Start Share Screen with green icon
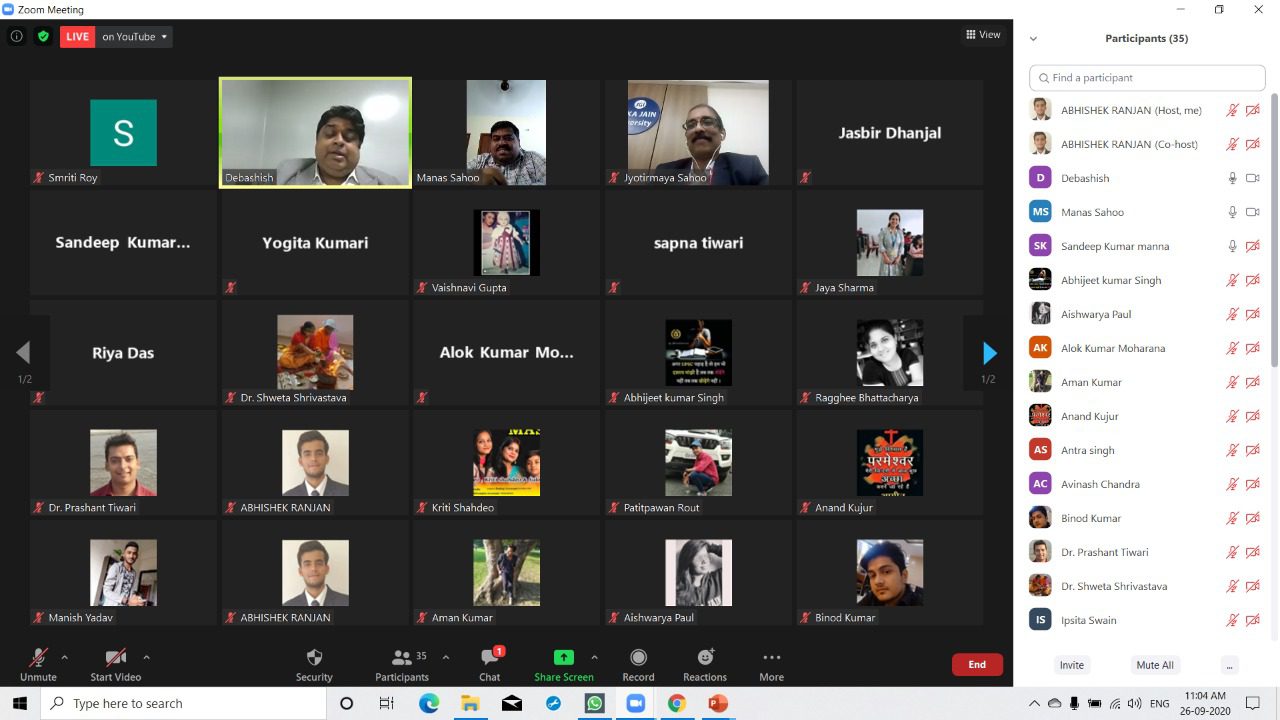Screen dimensions: 1280x720 pos(564,658)
